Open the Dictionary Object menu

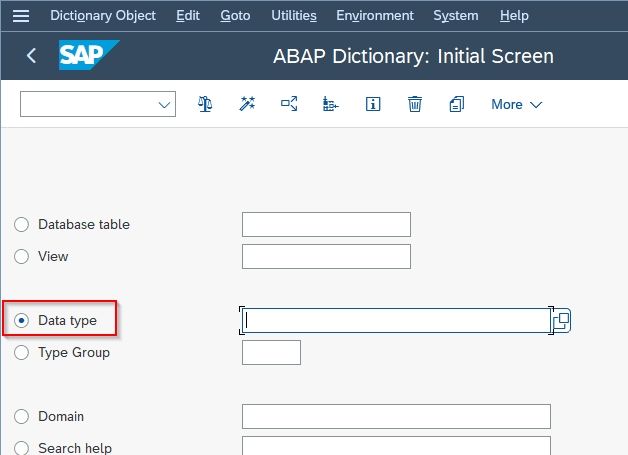(x=103, y=16)
